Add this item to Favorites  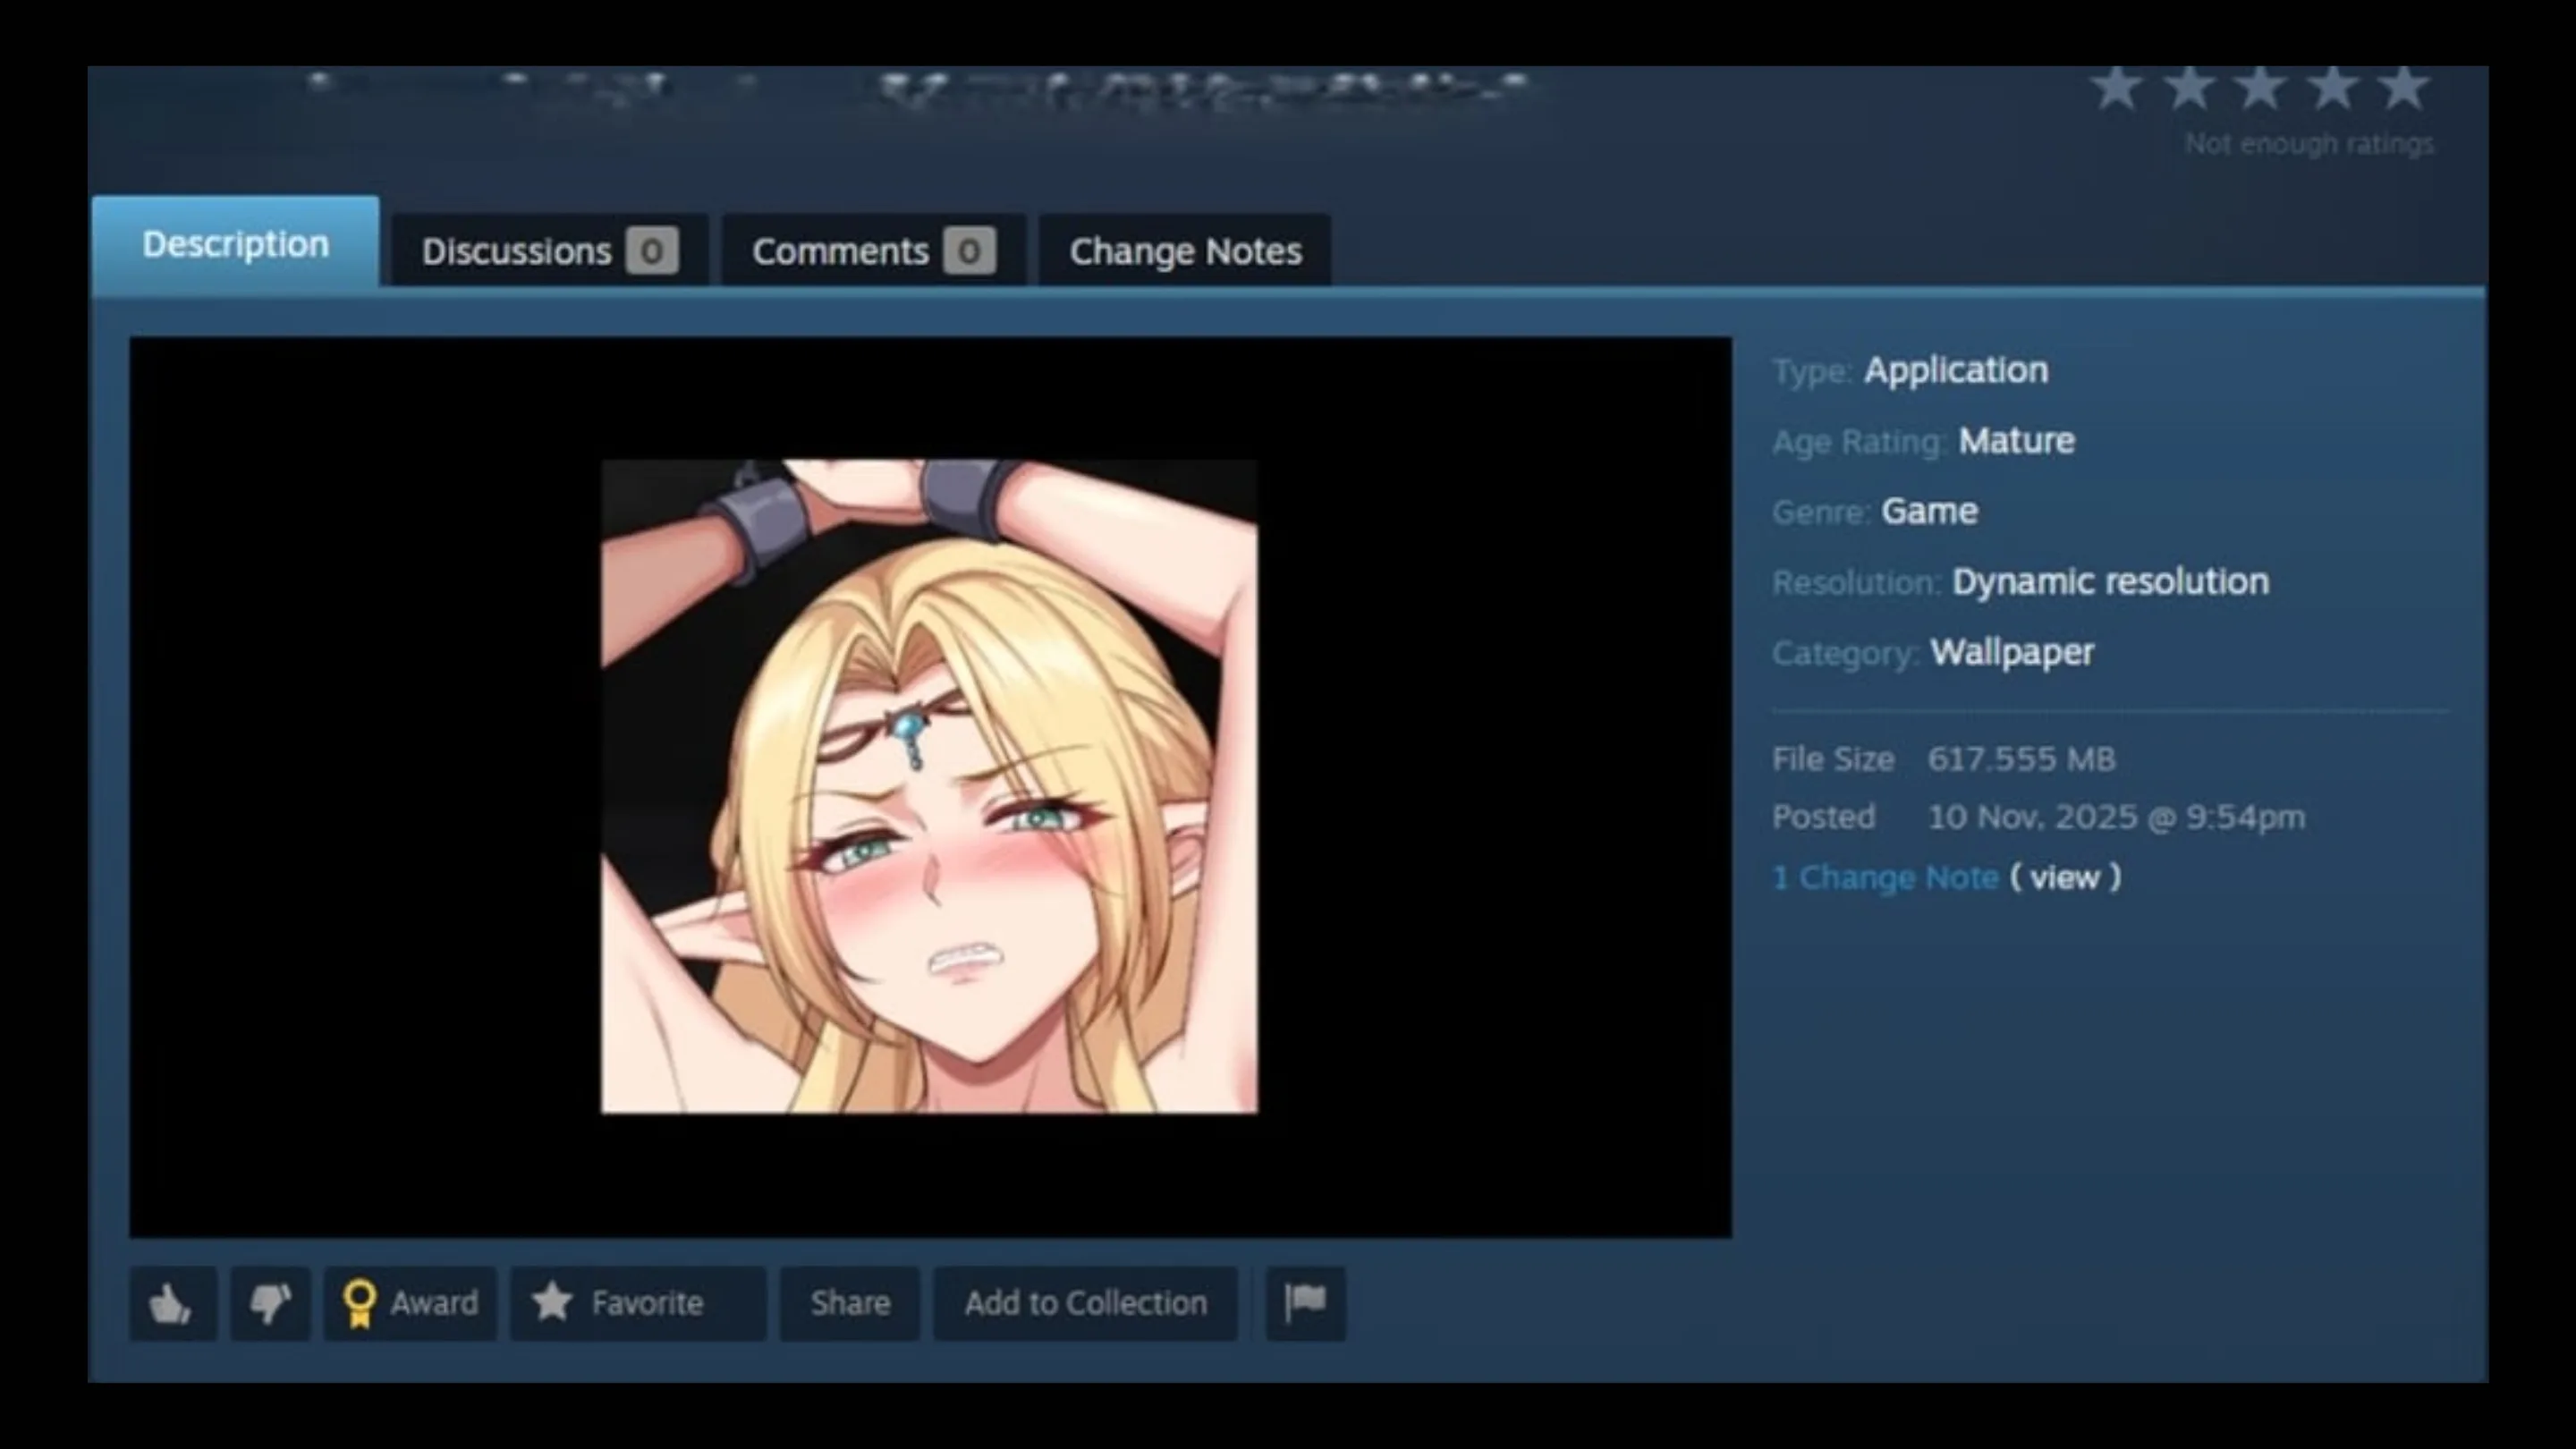coord(637,1303)
